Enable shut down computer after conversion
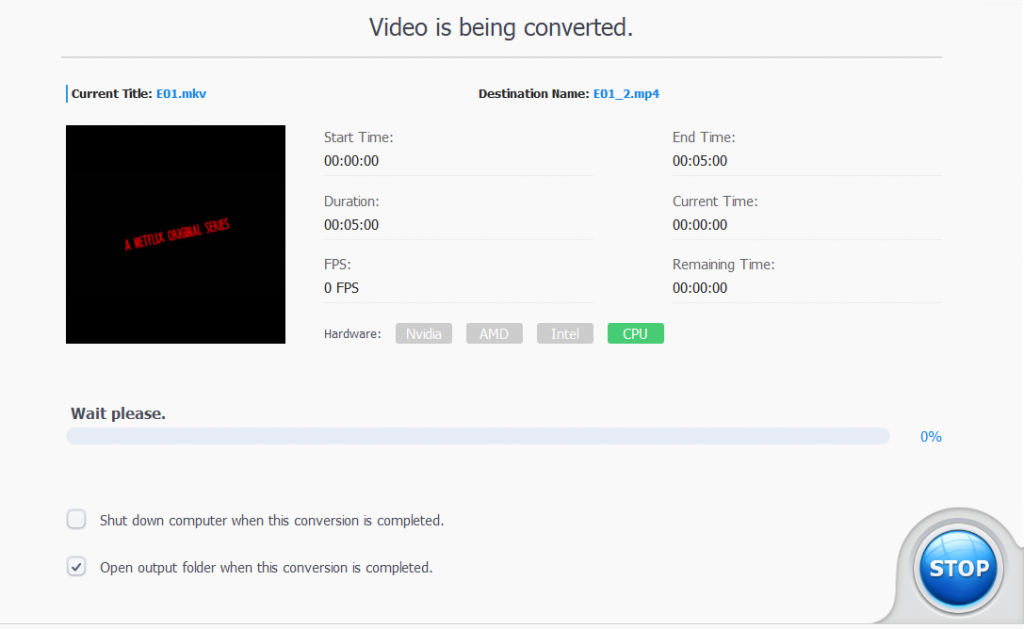The width and height of the screenshot is (1024, 629). (x=76, y=519)
